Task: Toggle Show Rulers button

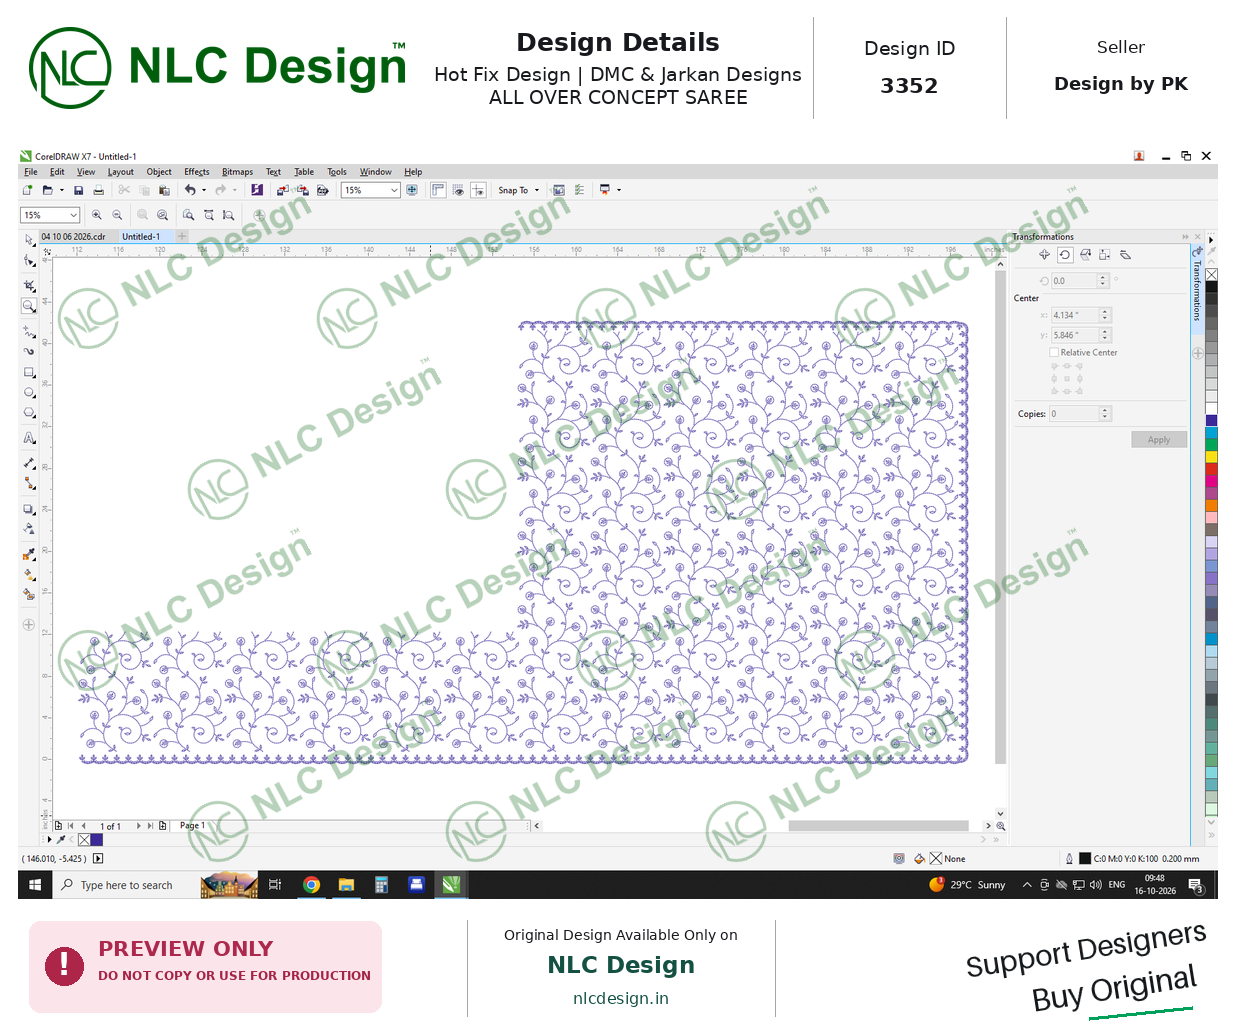Action: coord(438,190)
